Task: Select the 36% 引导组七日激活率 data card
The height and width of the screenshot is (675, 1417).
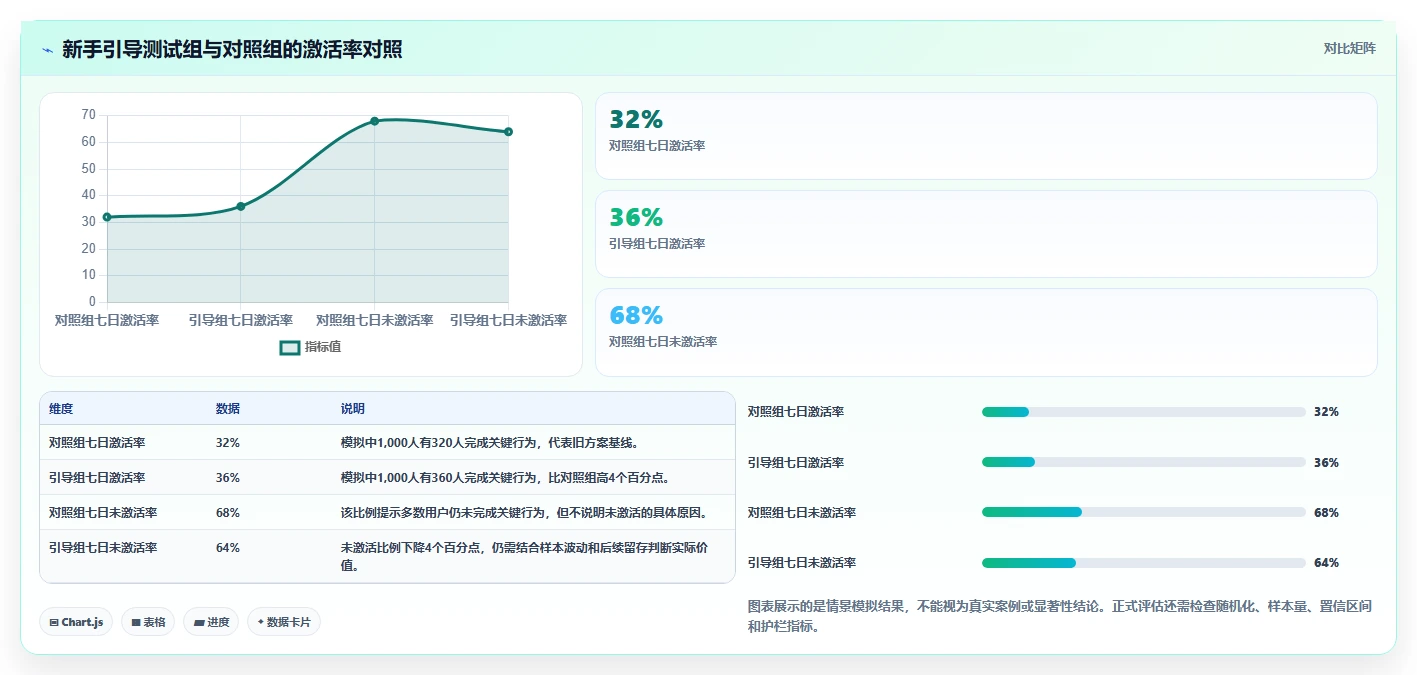Action: 986,234
